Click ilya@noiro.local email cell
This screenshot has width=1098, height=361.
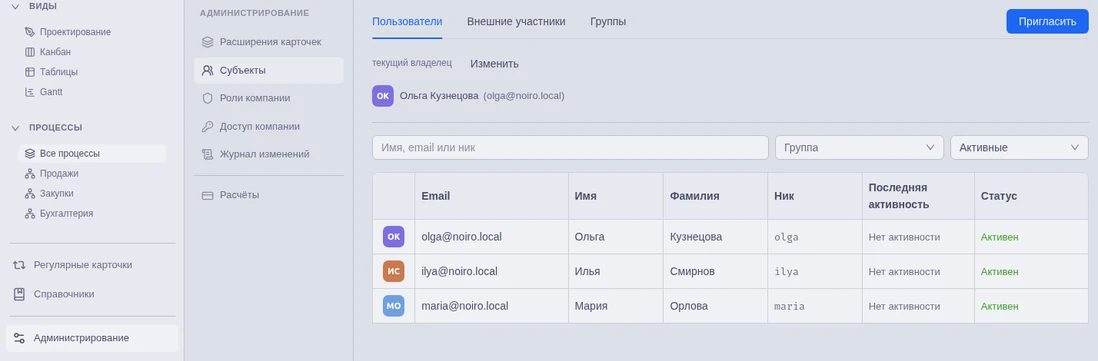tap(491, 271)
